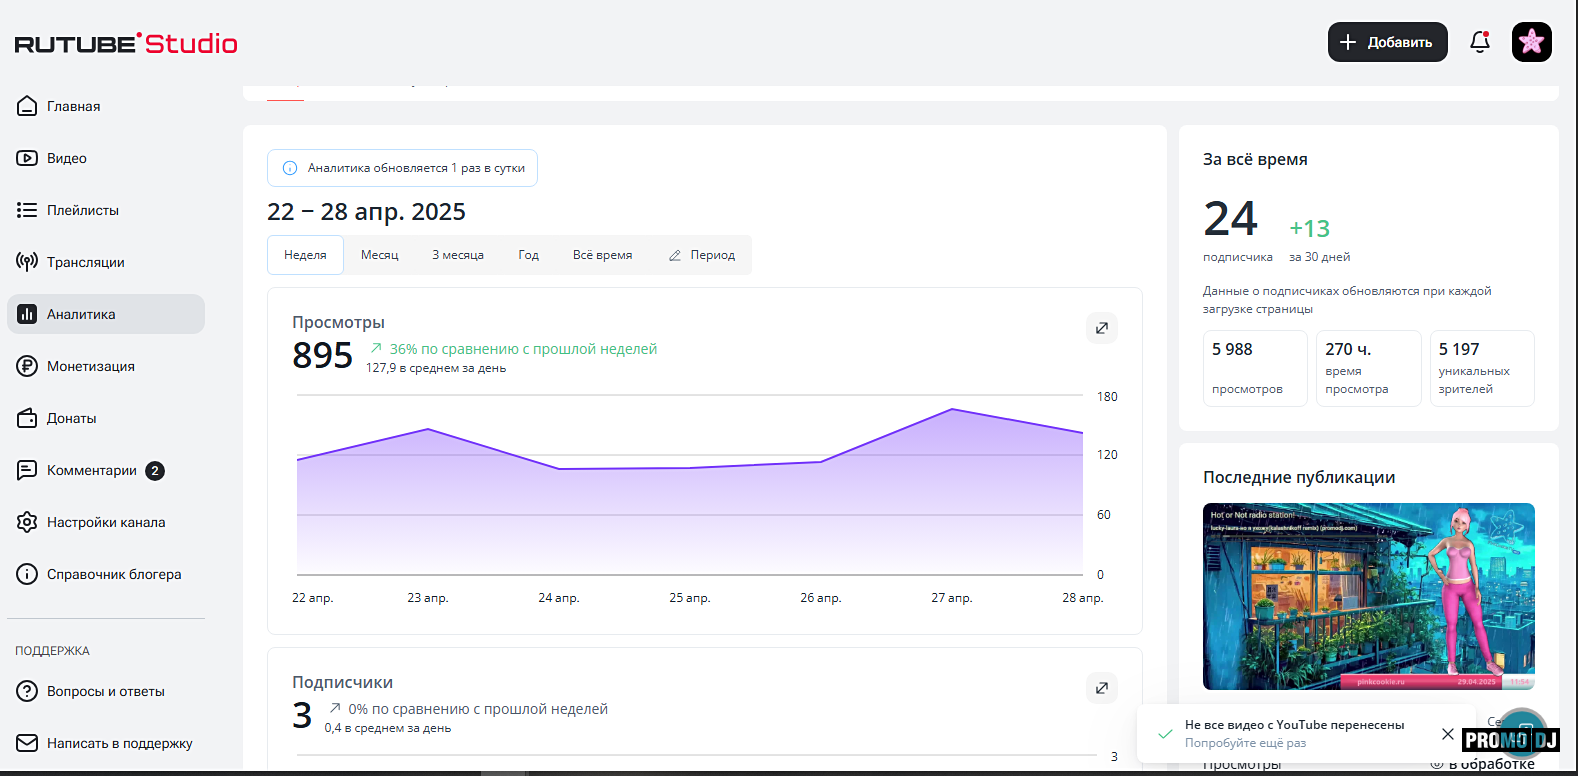The height and width of the screenshot is (776, 1578).
Task: Click the Главная home icon in sidebar
Action: (27, 106)
